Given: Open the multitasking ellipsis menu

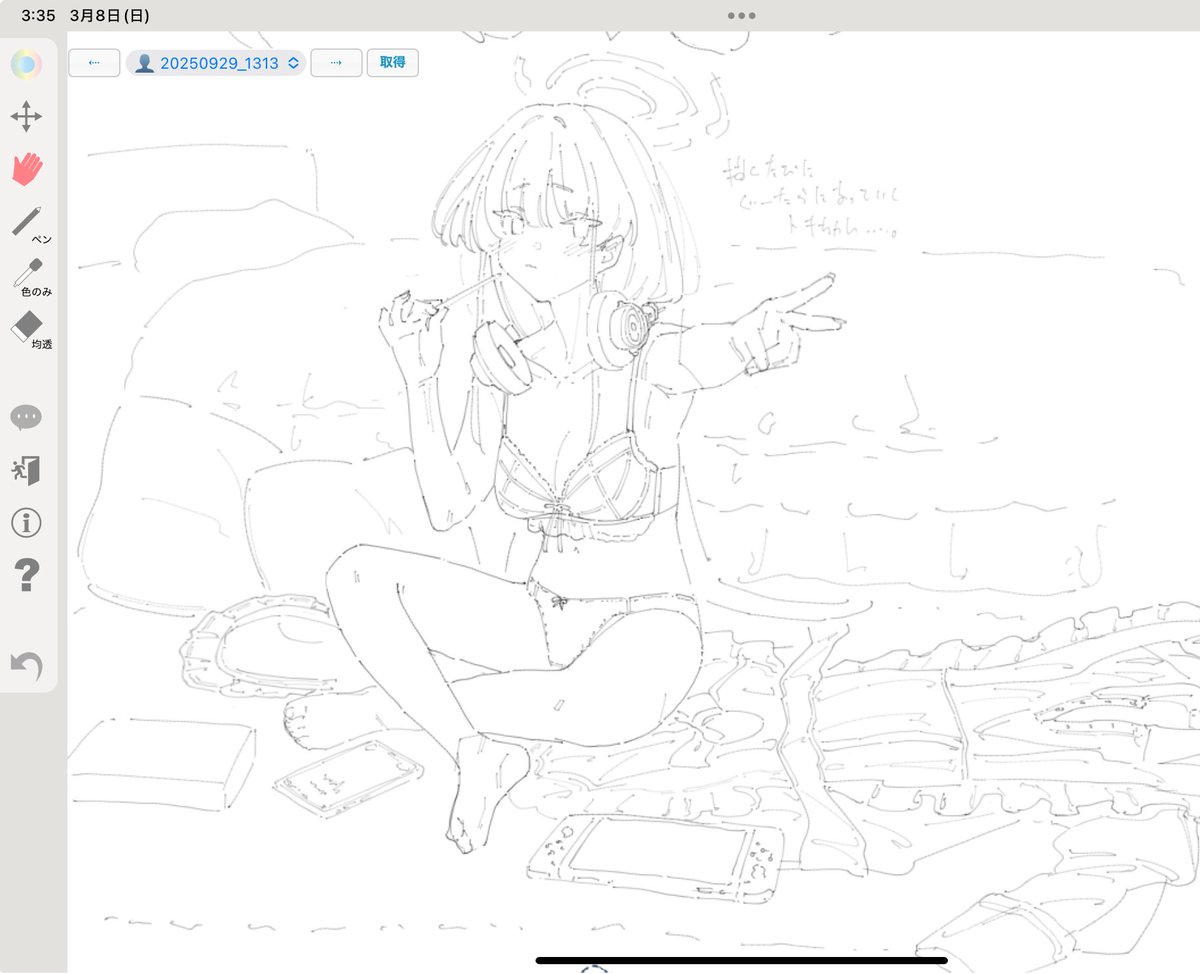Looking at the screenshot, I should click(740, 15).
